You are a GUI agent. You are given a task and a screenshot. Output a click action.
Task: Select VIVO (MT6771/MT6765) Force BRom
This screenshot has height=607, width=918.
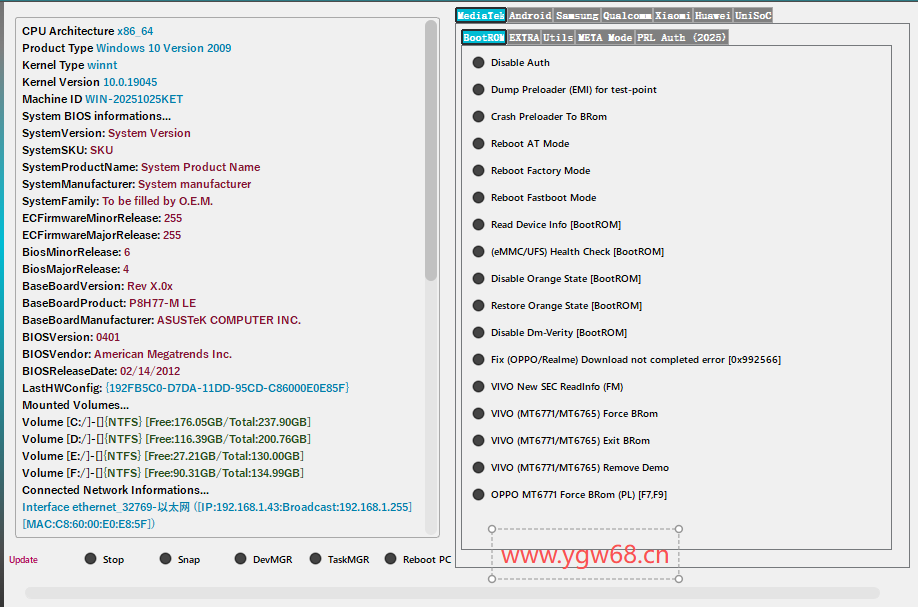click(x=565, y=413)
